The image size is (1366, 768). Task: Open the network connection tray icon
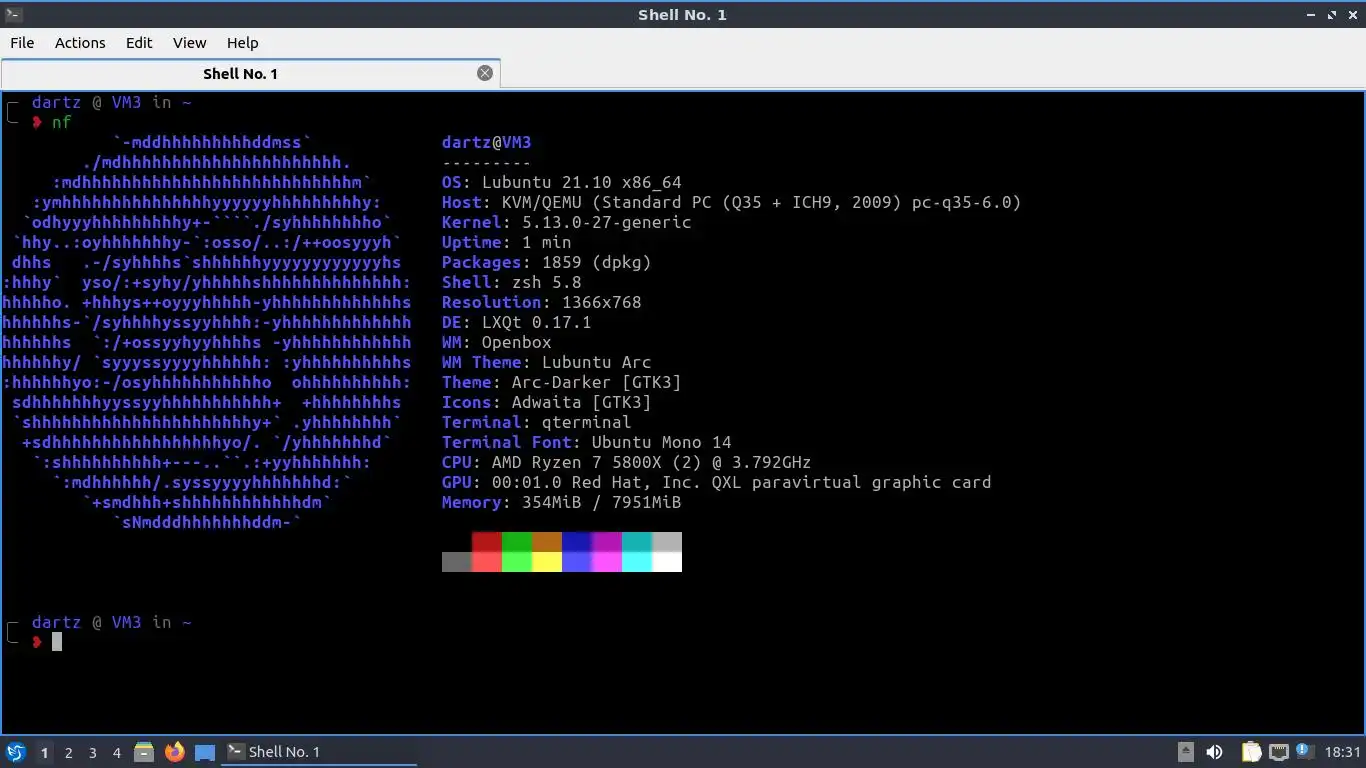coord(1278,752)
